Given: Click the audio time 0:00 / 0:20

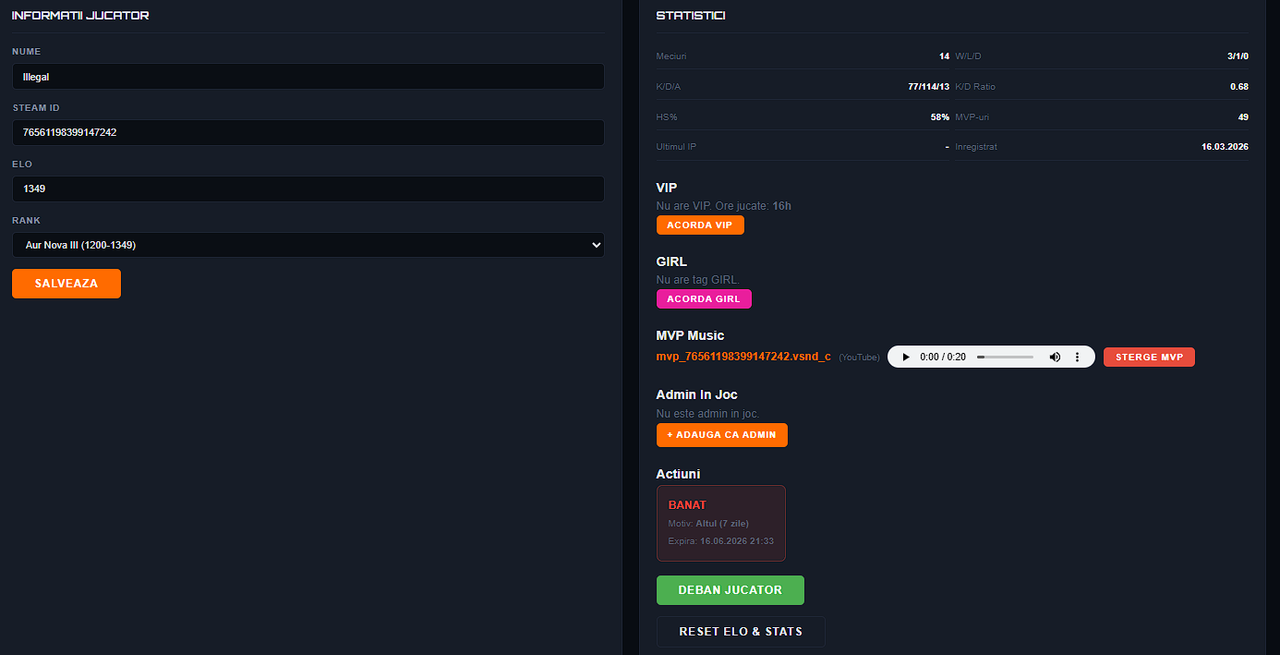Looking at the screenshot, I should coord(943,357).
